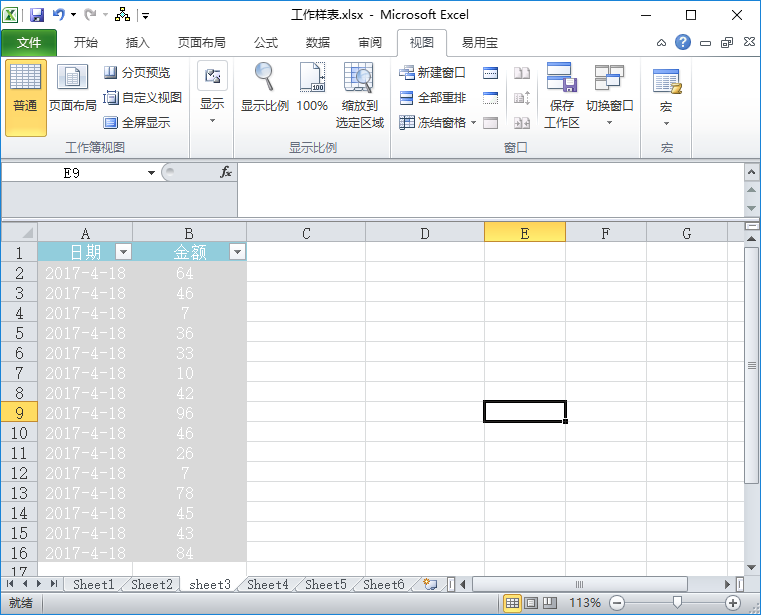Viewport: 761px width, 615px height.
Task: Open the 文件 menu tab
Action: [x=29, y=43]
